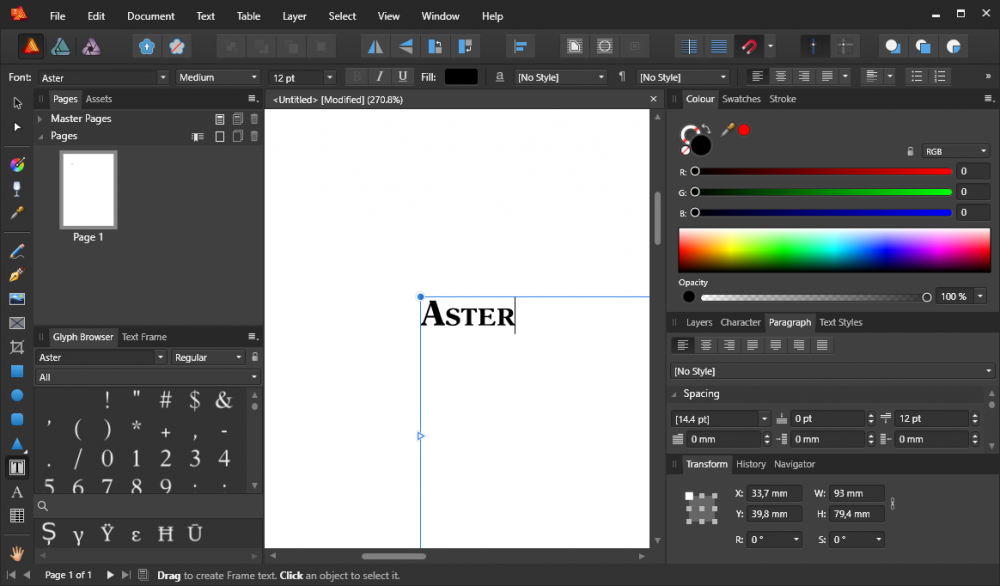Open the Table menu
The width and height of the screenshot is (1000, 586).
(x=248, y=16)
